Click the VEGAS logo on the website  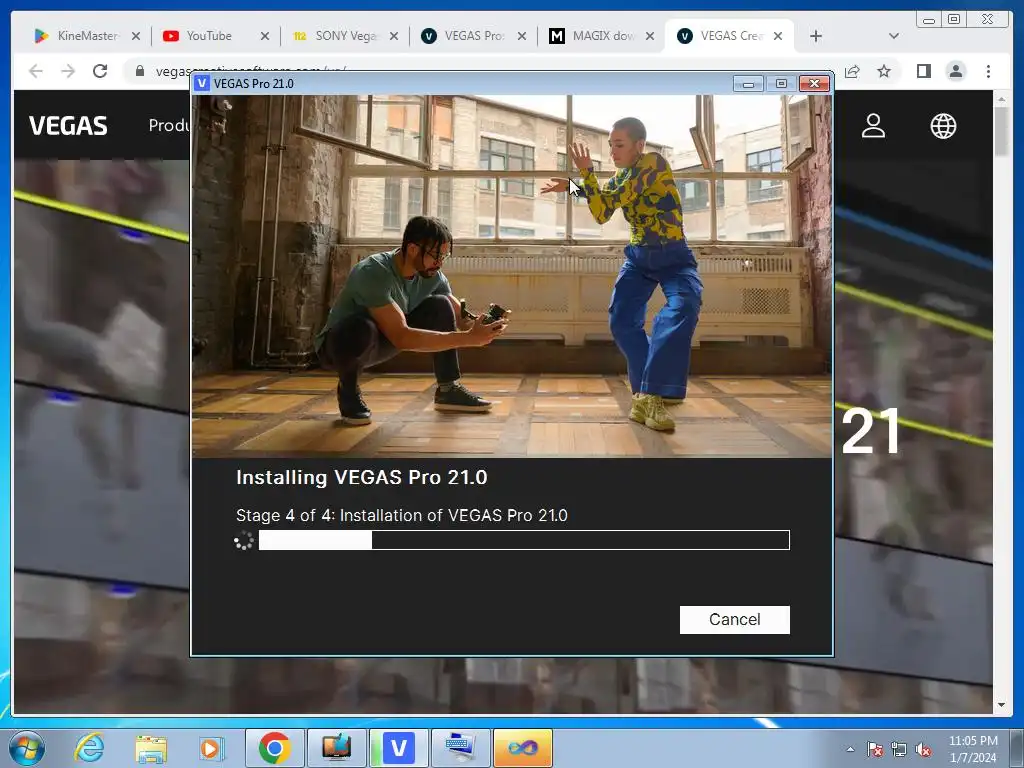[x=68, y=125]
